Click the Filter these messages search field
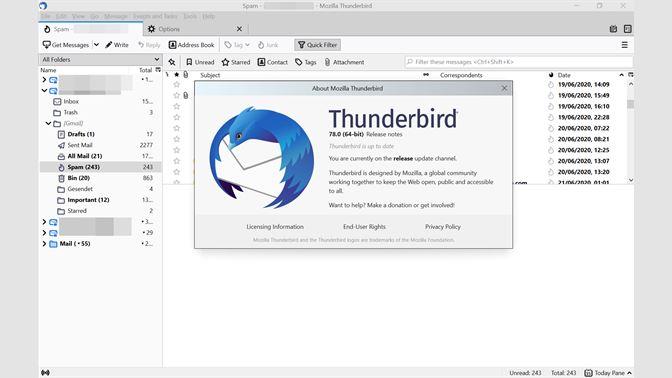672x378 pixels. (x=519, y=62)
